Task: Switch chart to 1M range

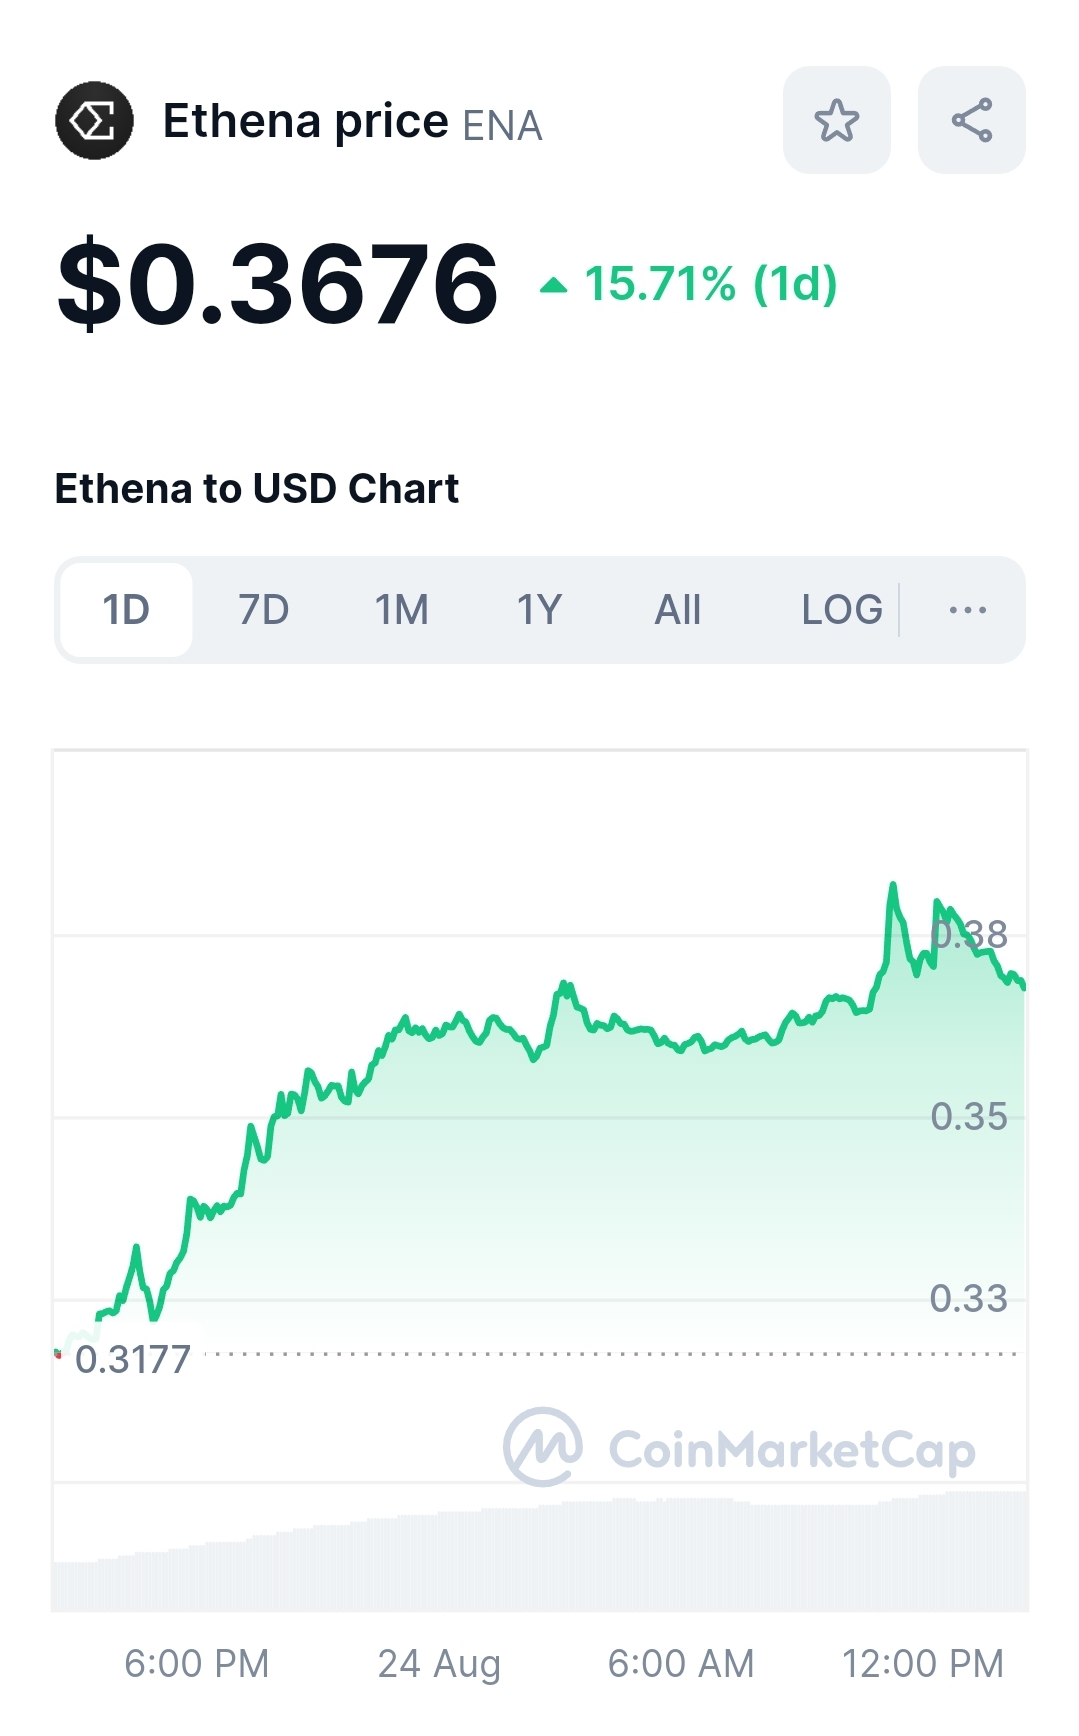Action: pos(401,609)
